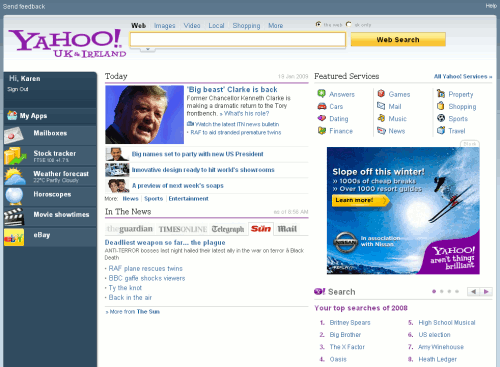Screen dimensions: 500x367
Task: Switch to the Video search tab
Action: point(192,26)
